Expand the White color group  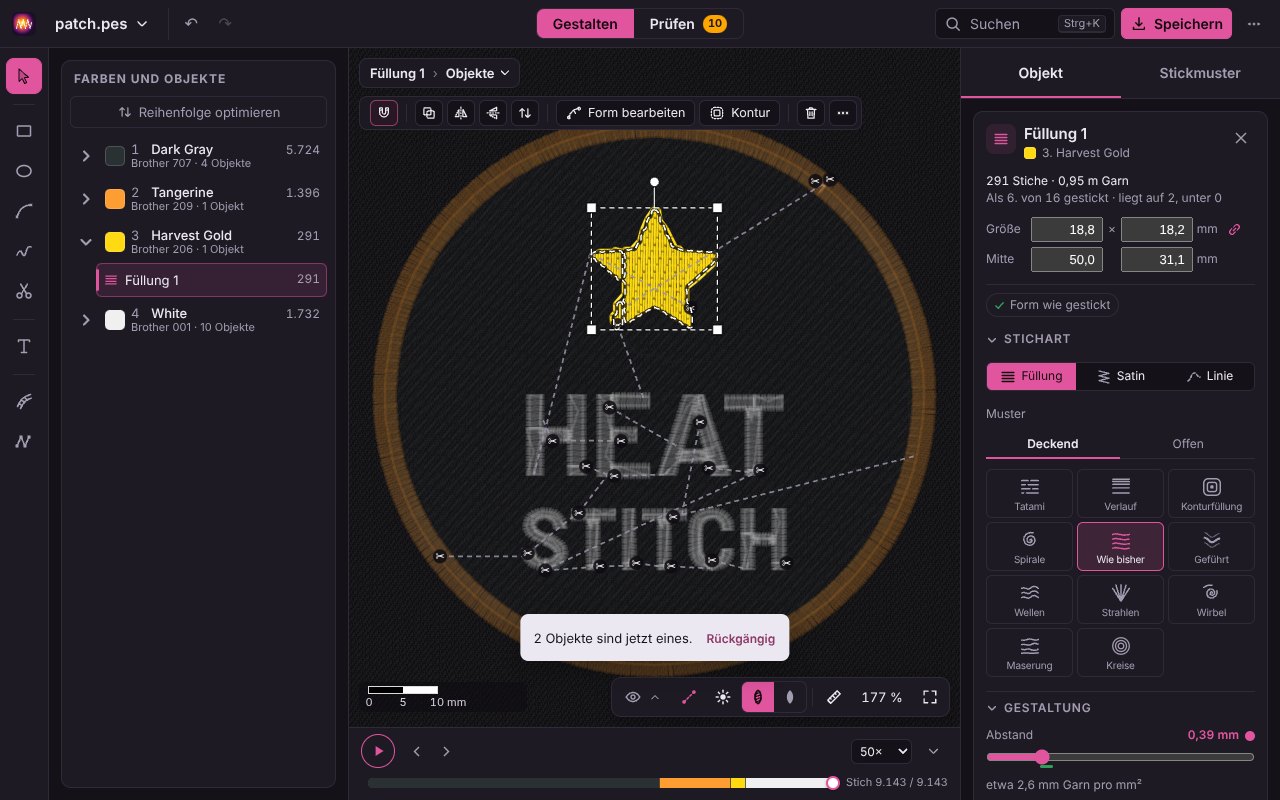click(x=86, y=320)
